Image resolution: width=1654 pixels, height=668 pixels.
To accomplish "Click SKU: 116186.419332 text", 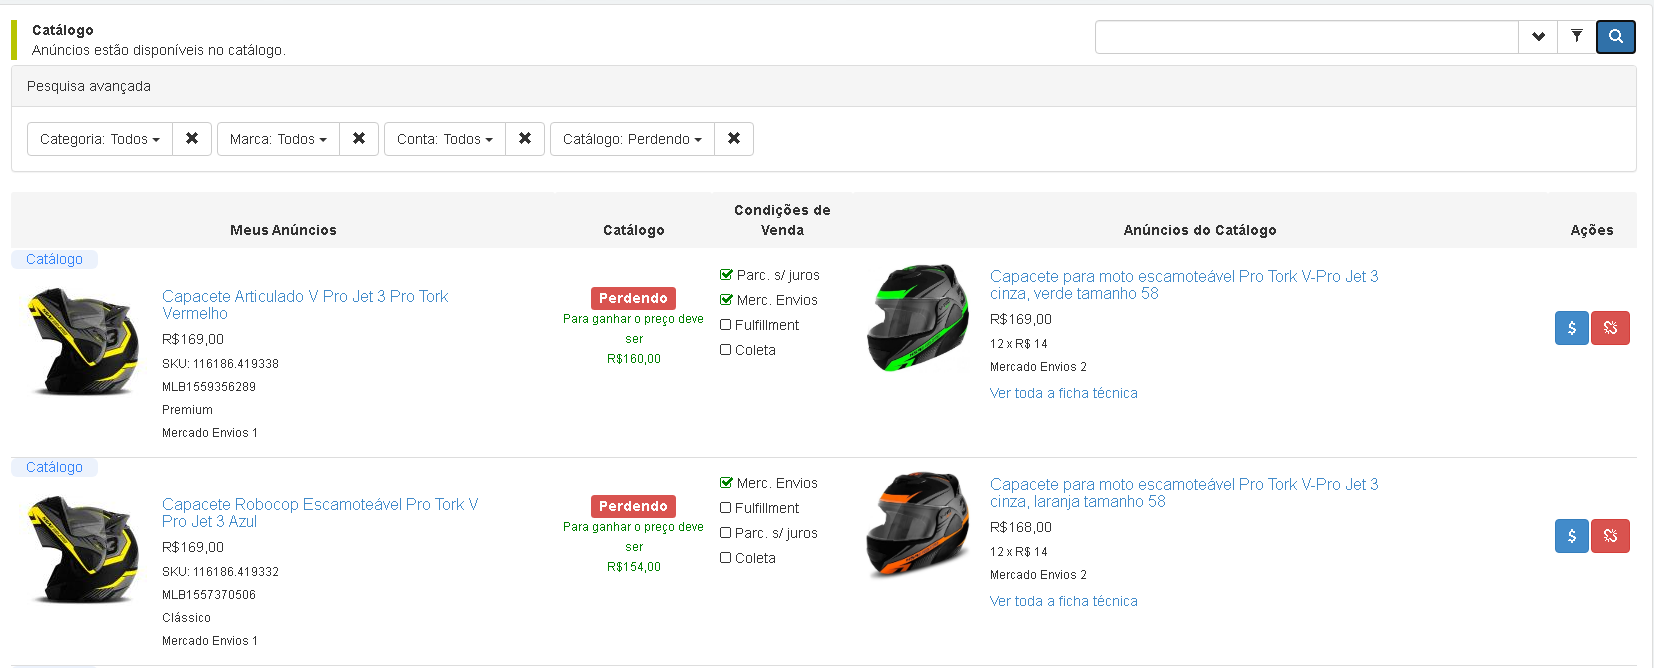I will (220, 572).
